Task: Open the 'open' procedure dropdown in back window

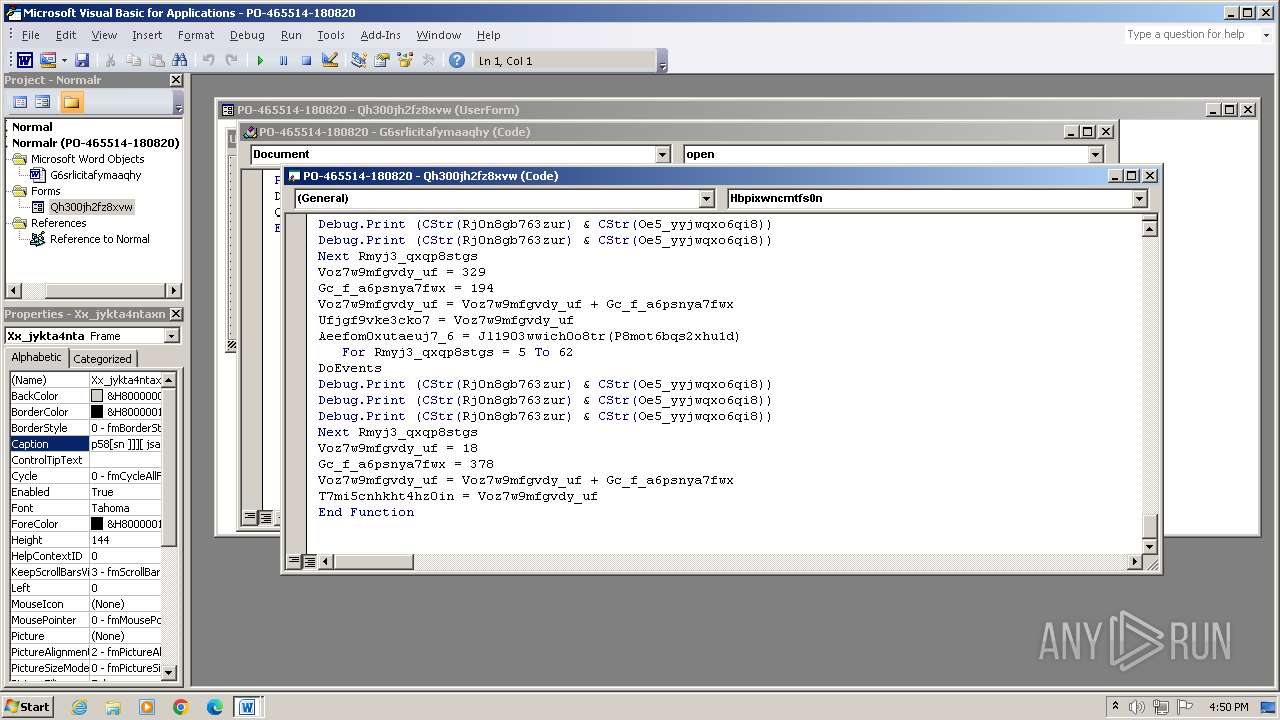Action: pos(1095,154)
